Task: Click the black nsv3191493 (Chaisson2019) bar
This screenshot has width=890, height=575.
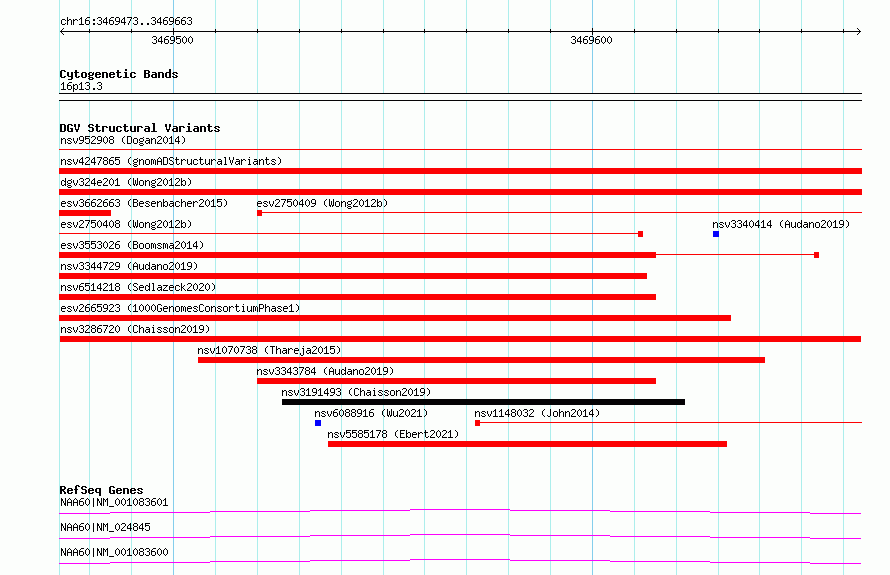Action: tap(483, 402)
